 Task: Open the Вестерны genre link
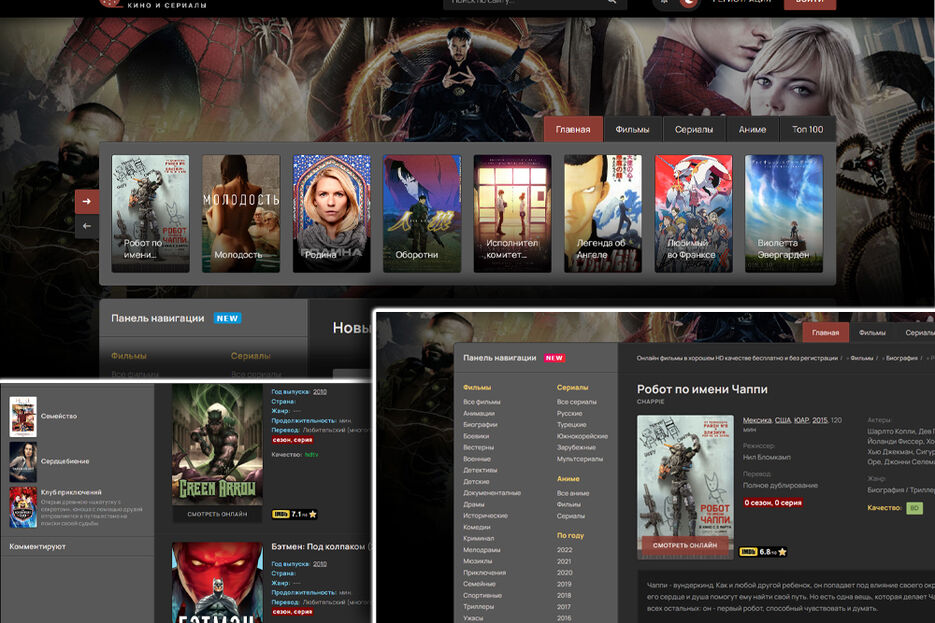(478, 447)
